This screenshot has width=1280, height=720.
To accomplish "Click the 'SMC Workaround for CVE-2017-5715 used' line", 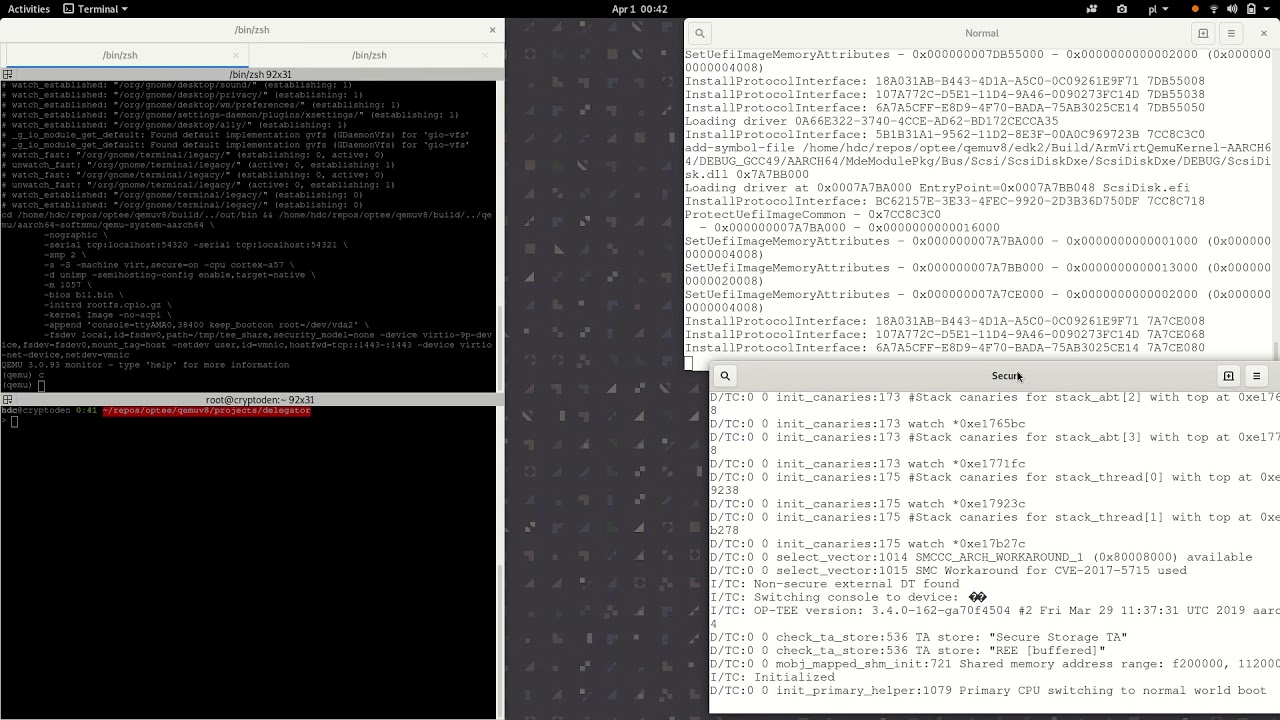I will click(948, 571).
